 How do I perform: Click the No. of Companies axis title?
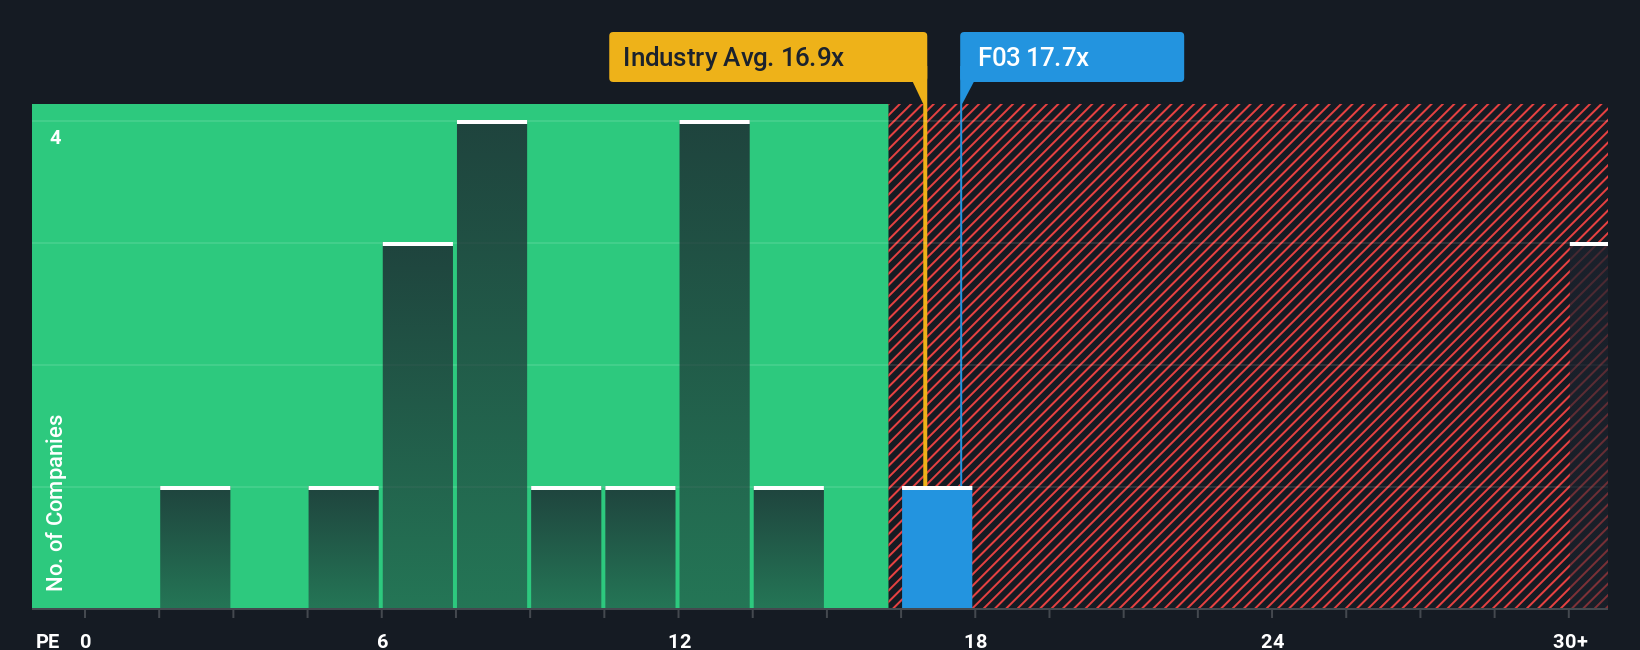(x=55, y=503)
